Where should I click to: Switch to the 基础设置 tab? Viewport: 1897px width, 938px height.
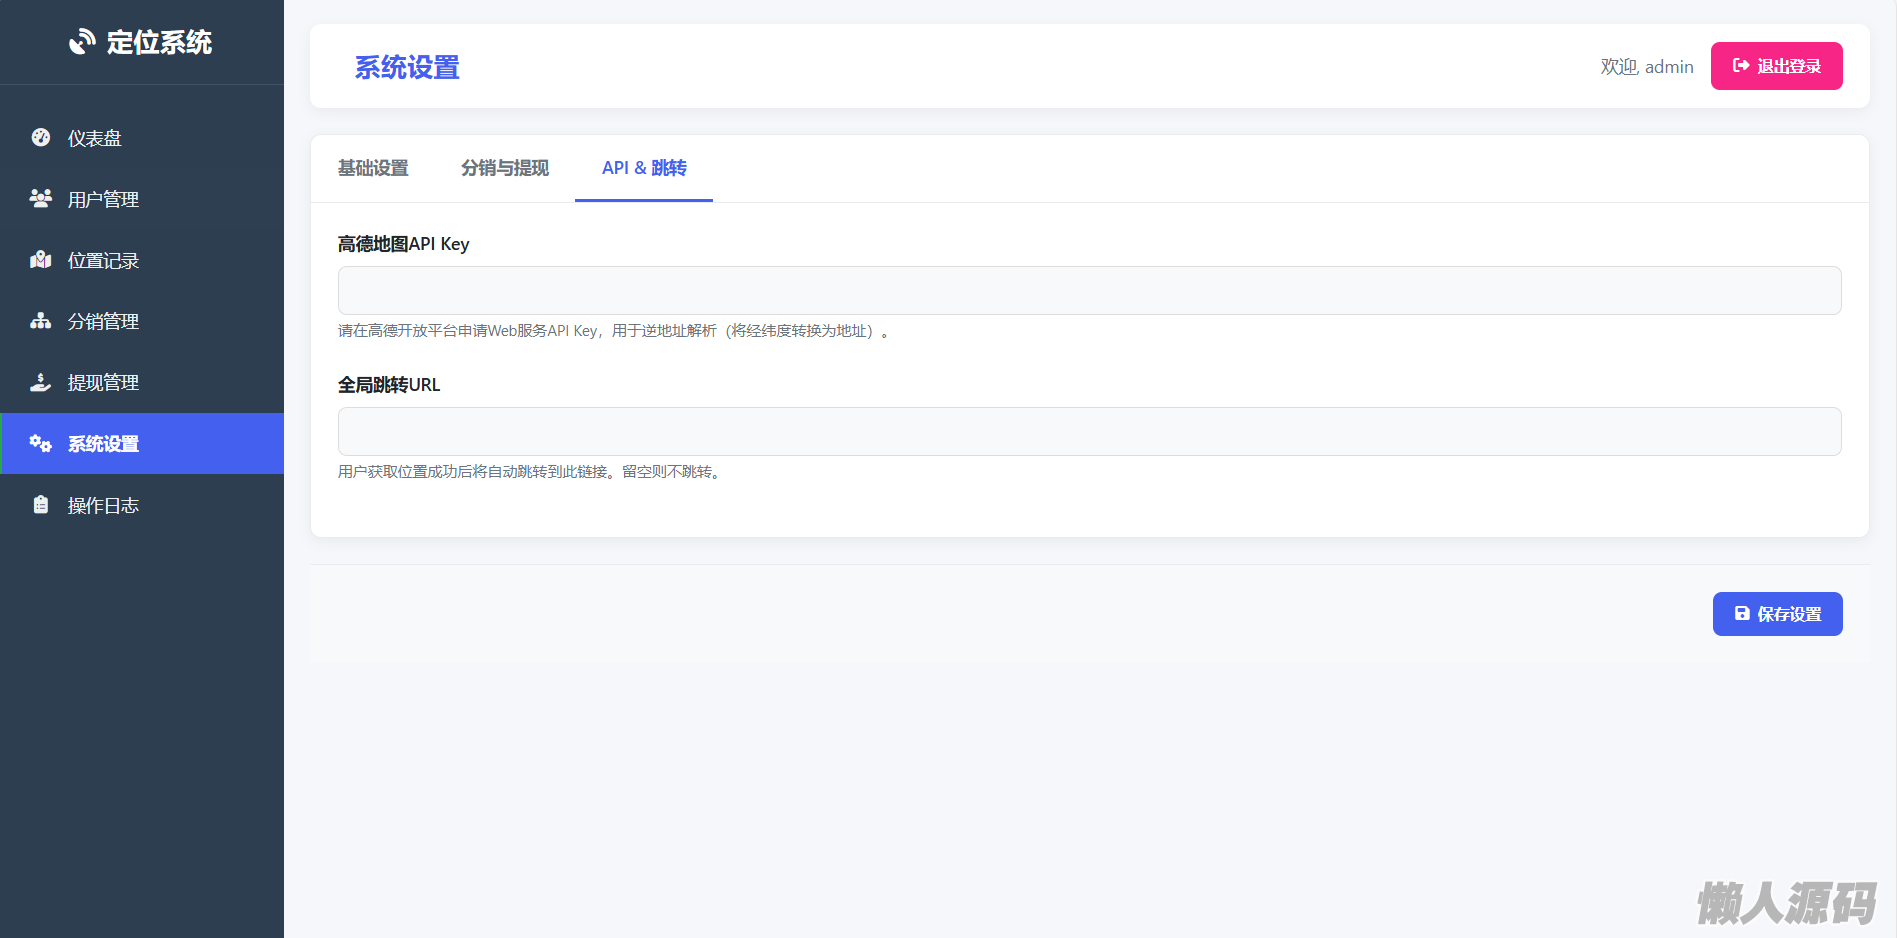(x=373, y=168)
